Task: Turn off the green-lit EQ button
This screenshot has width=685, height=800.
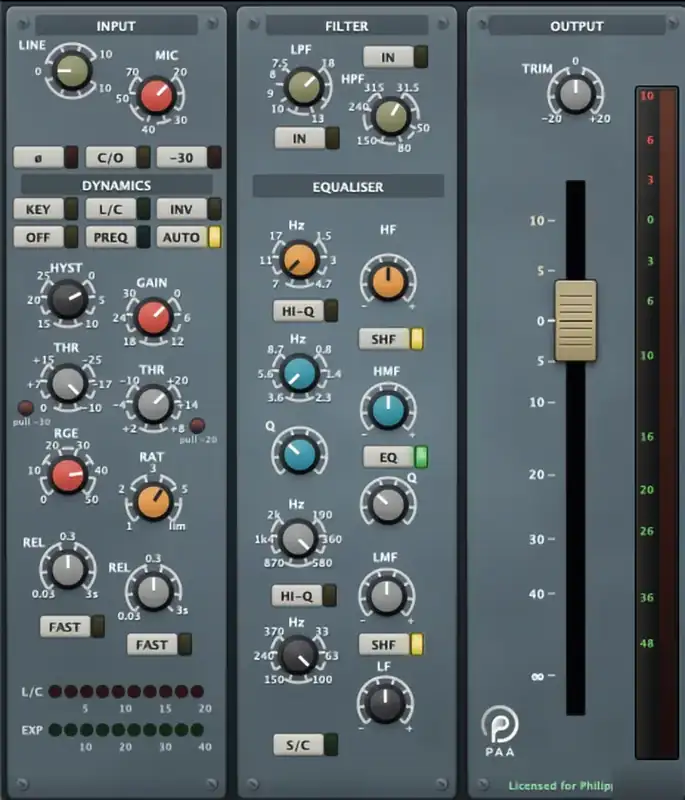Action: pos(395,457)
